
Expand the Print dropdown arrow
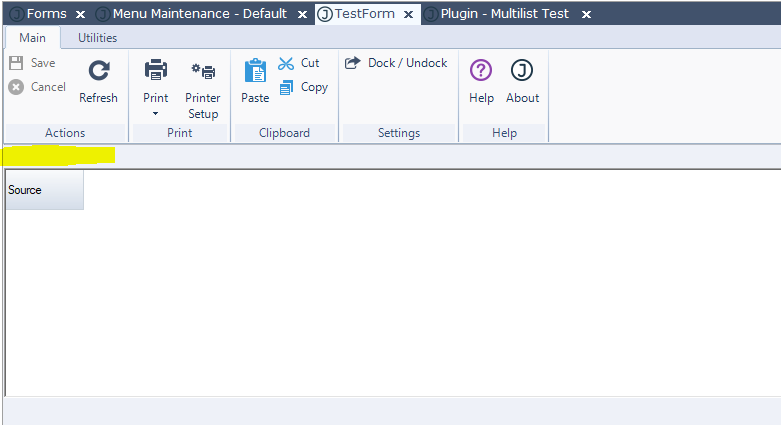coord(156,114)
